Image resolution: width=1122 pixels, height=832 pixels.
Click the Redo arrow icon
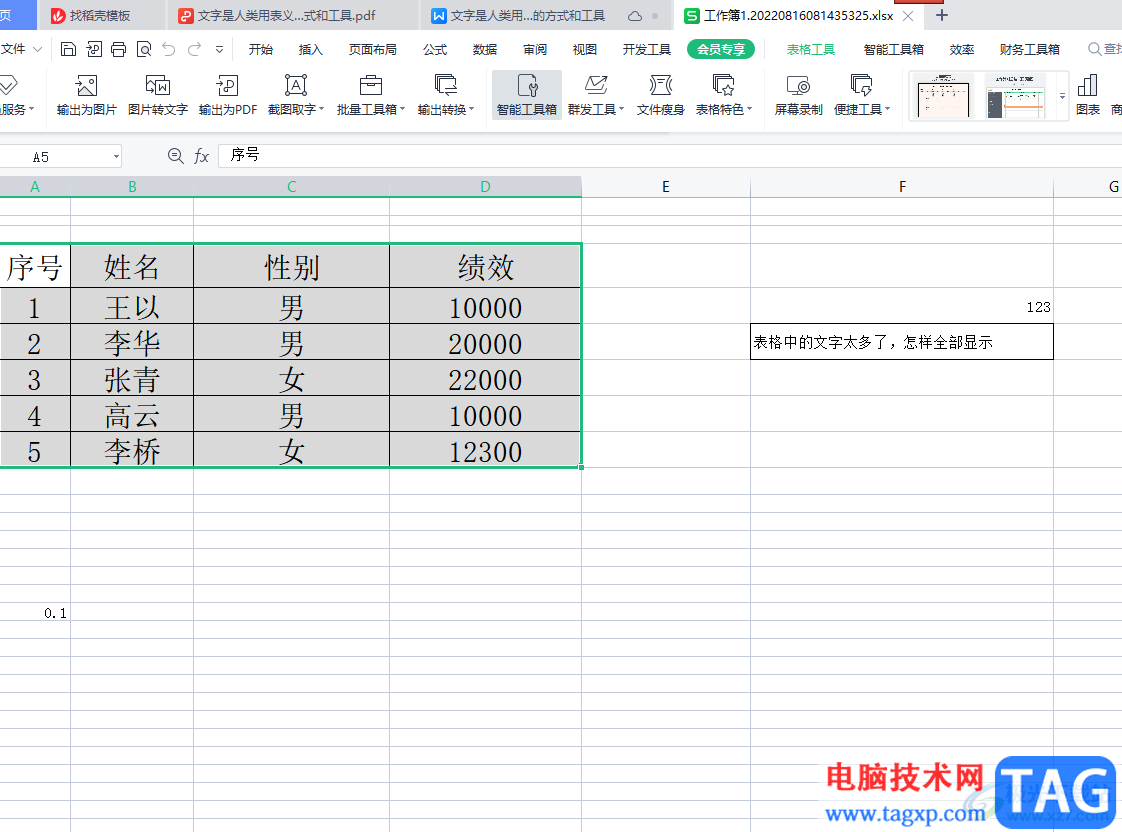click(x=194, y=49)
